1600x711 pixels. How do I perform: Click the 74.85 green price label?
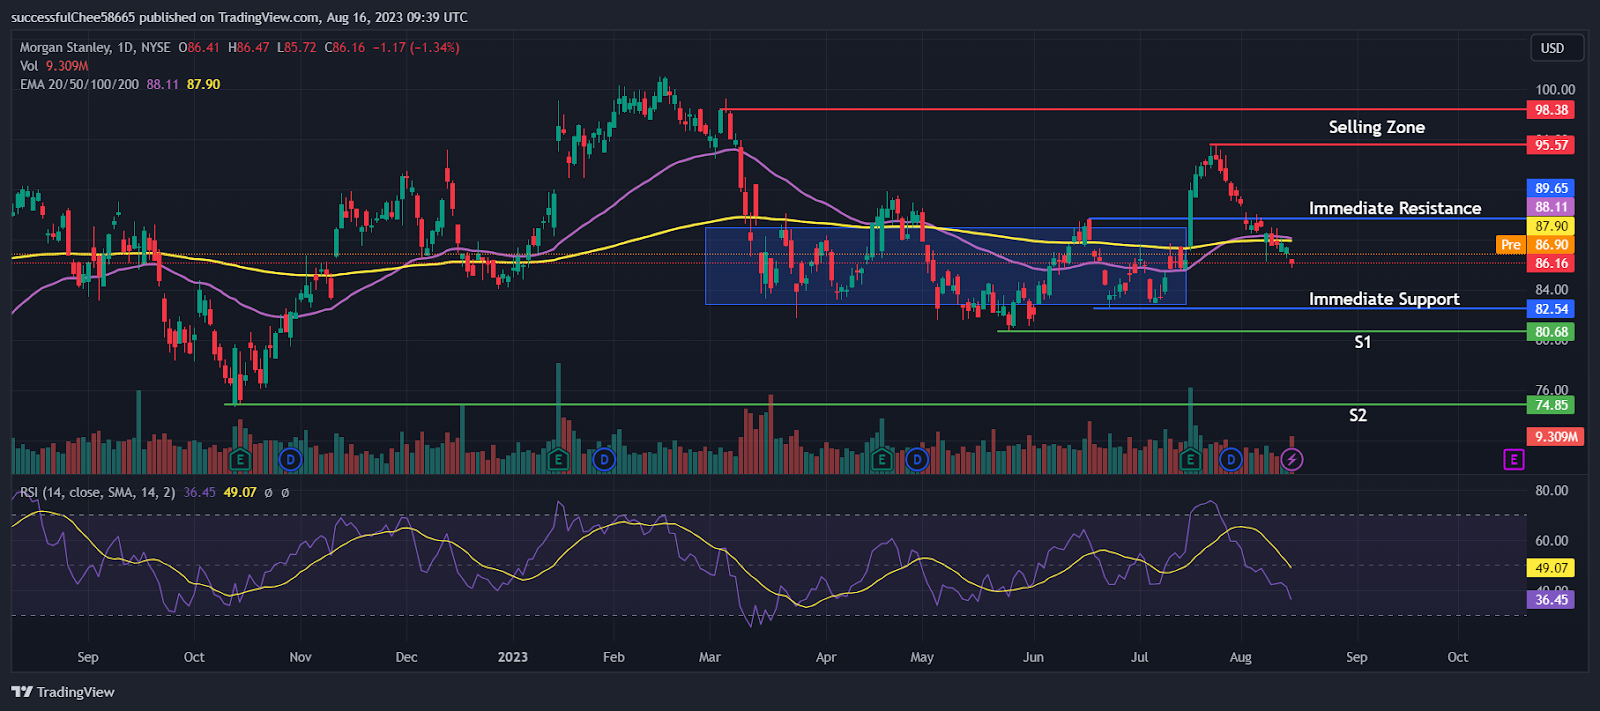click(1551, 405)
